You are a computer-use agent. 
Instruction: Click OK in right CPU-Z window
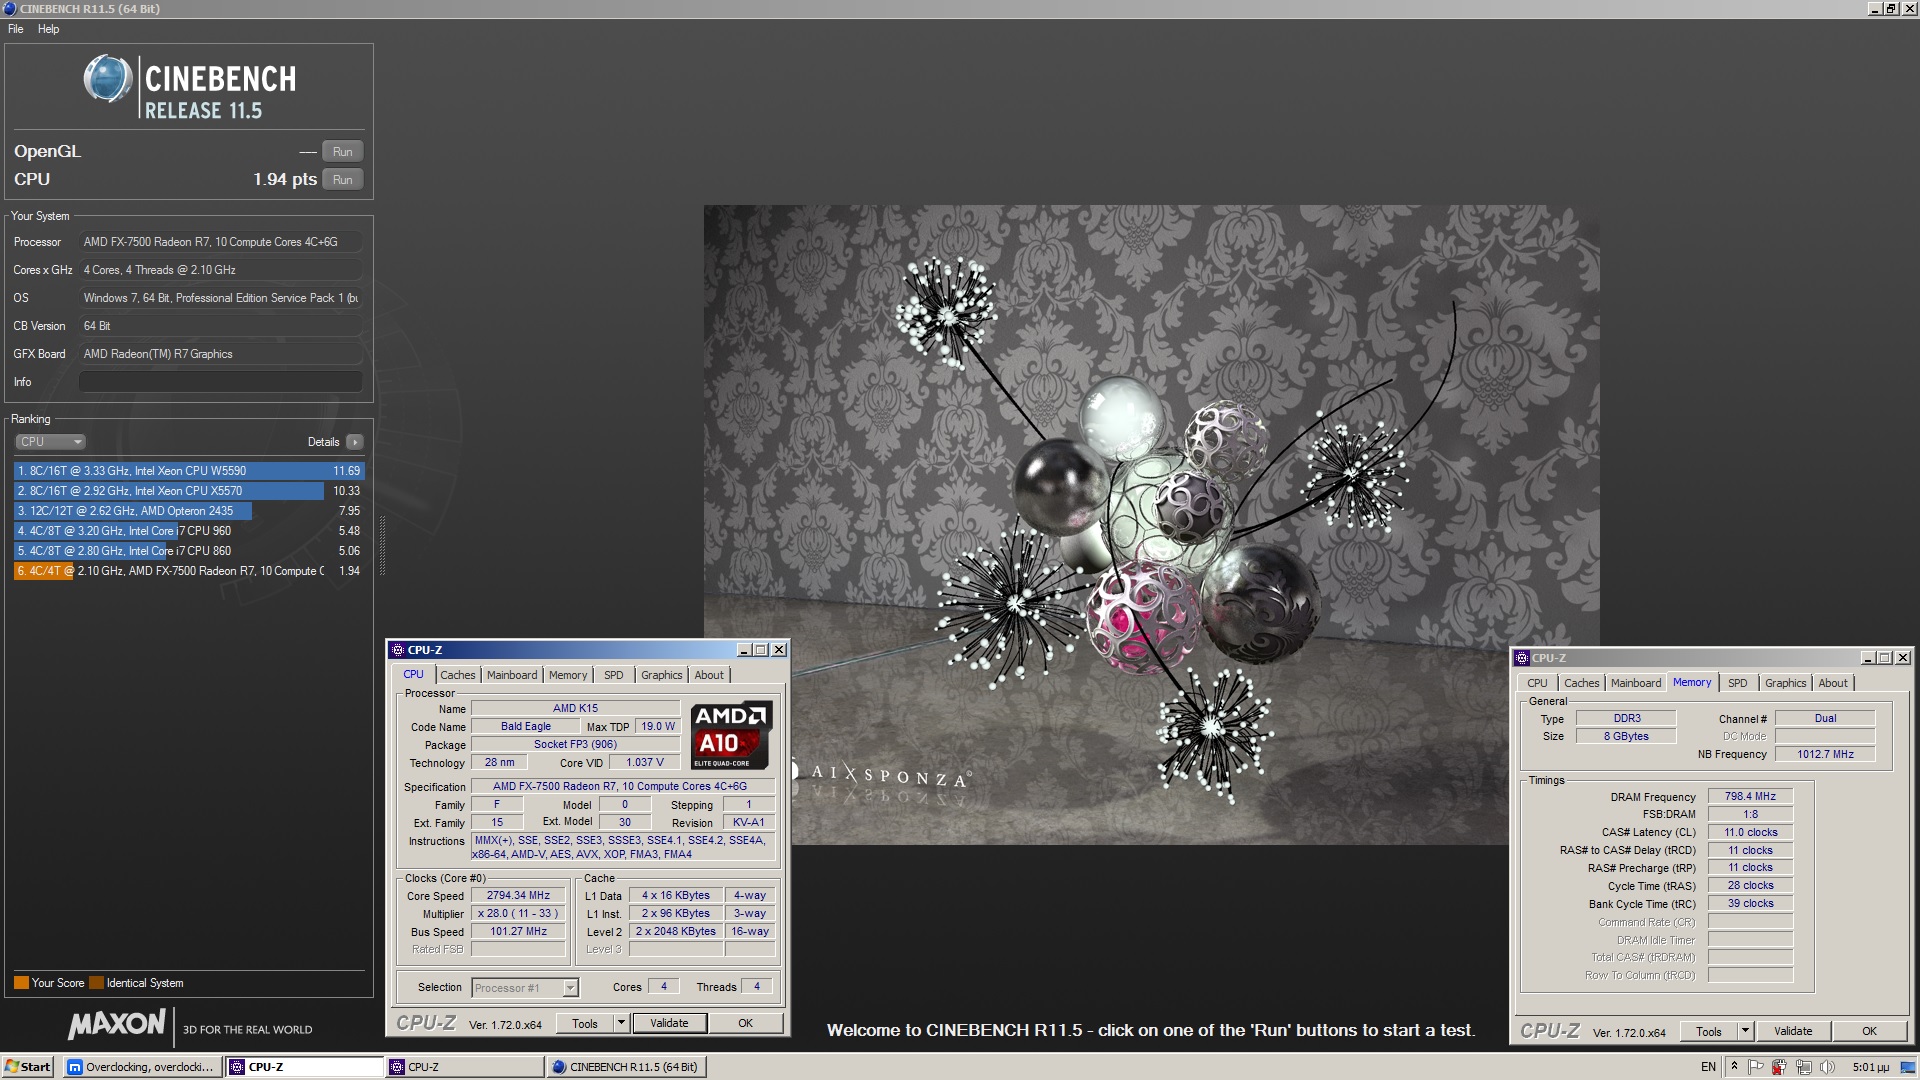(1869, 1031)
